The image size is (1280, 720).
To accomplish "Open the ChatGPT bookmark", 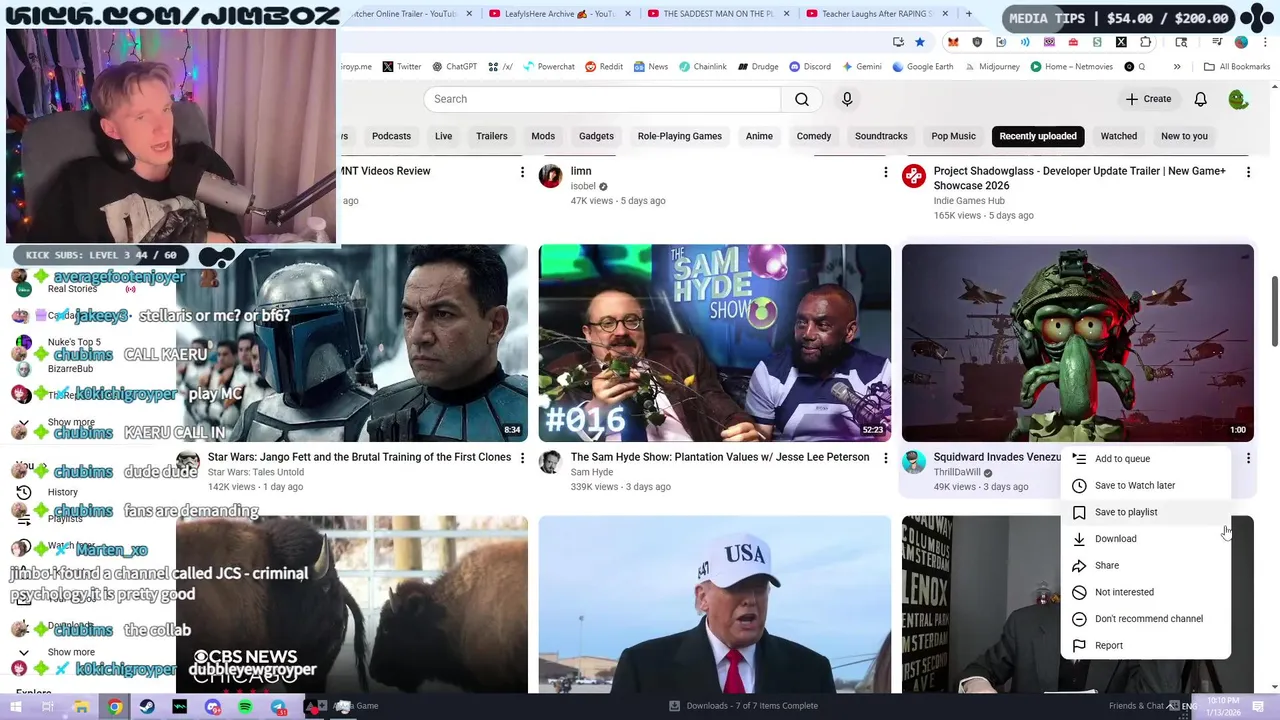I will tap(454, 67).
